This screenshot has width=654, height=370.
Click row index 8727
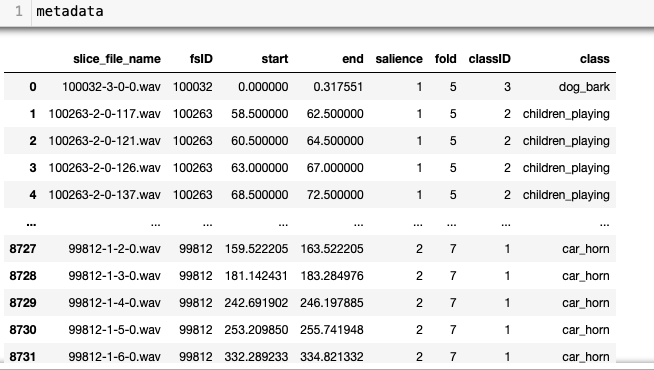pos(23,249)
